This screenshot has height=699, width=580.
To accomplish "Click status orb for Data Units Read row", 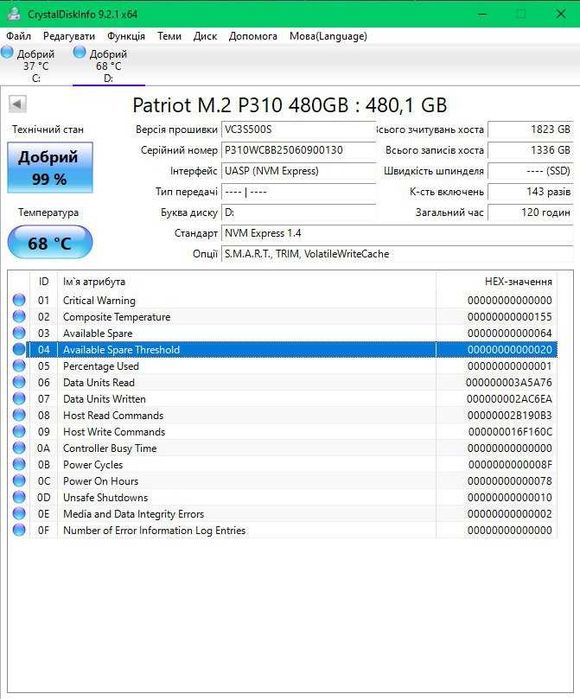I will pyautogui.click(x=19, y=382).
